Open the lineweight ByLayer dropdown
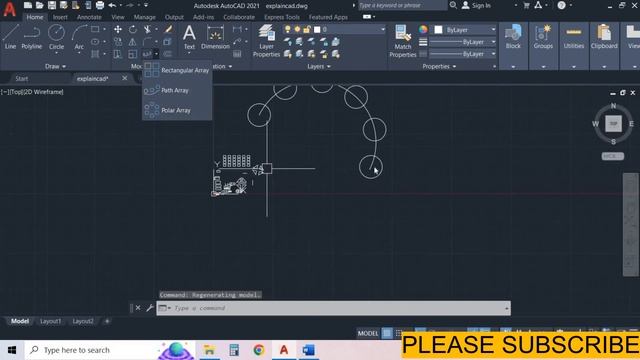Screen dimensions: 640x360 (x=493, y=42)
